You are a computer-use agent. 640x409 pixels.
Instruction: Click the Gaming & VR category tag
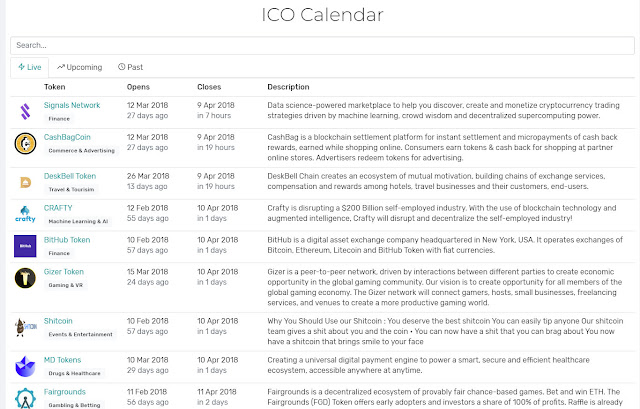[x=68, y=285]
